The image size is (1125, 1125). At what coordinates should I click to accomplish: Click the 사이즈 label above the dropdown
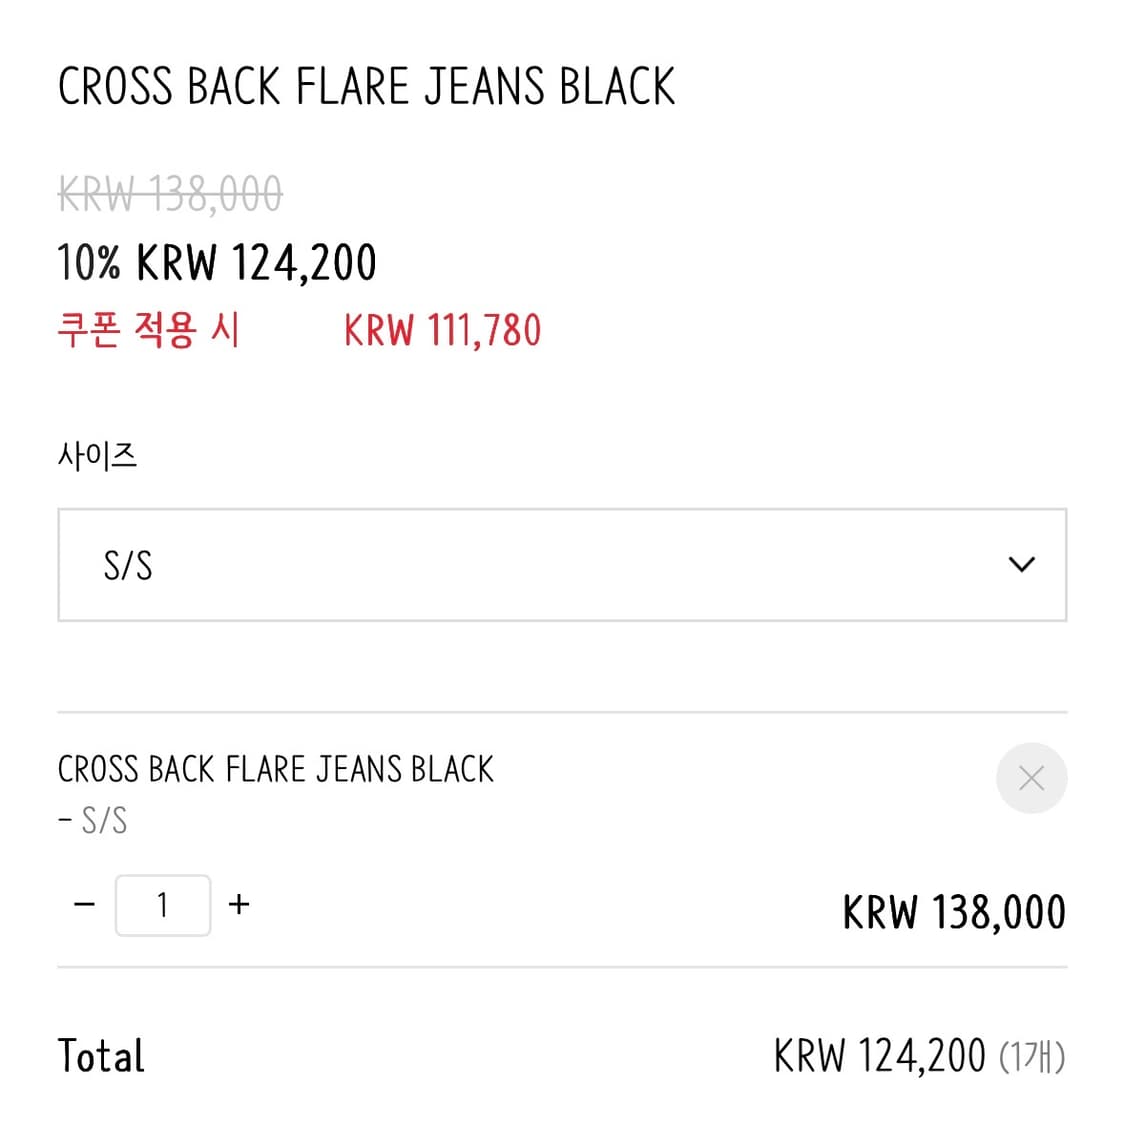pyautogui.click(x=97, y=456)
